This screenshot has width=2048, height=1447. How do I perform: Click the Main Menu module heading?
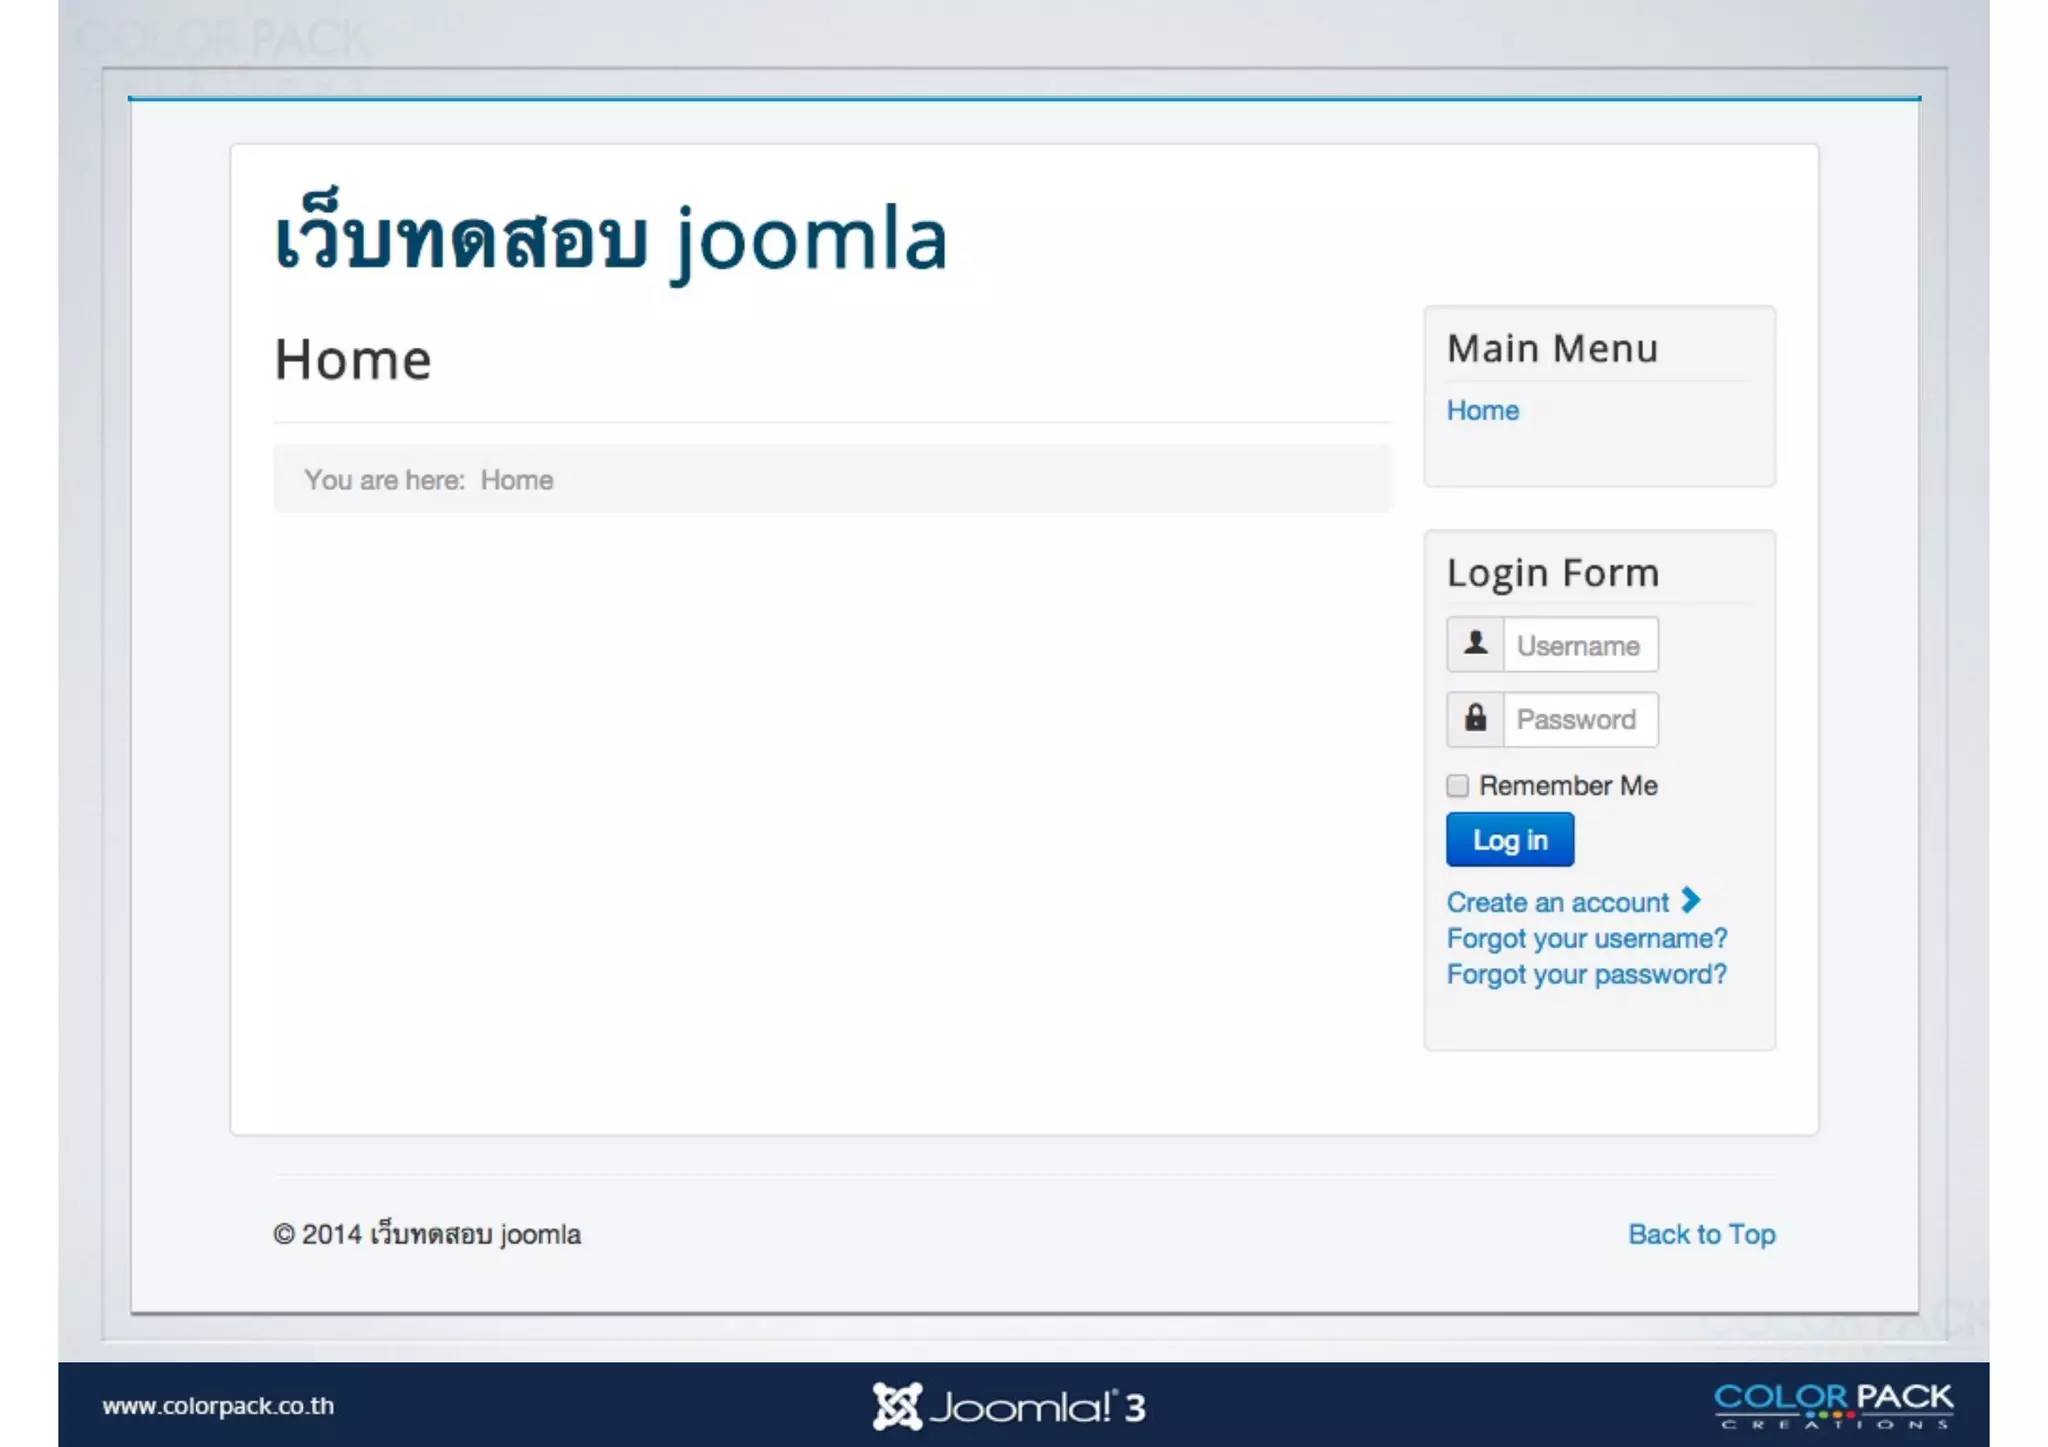(x=1552, y=349)
